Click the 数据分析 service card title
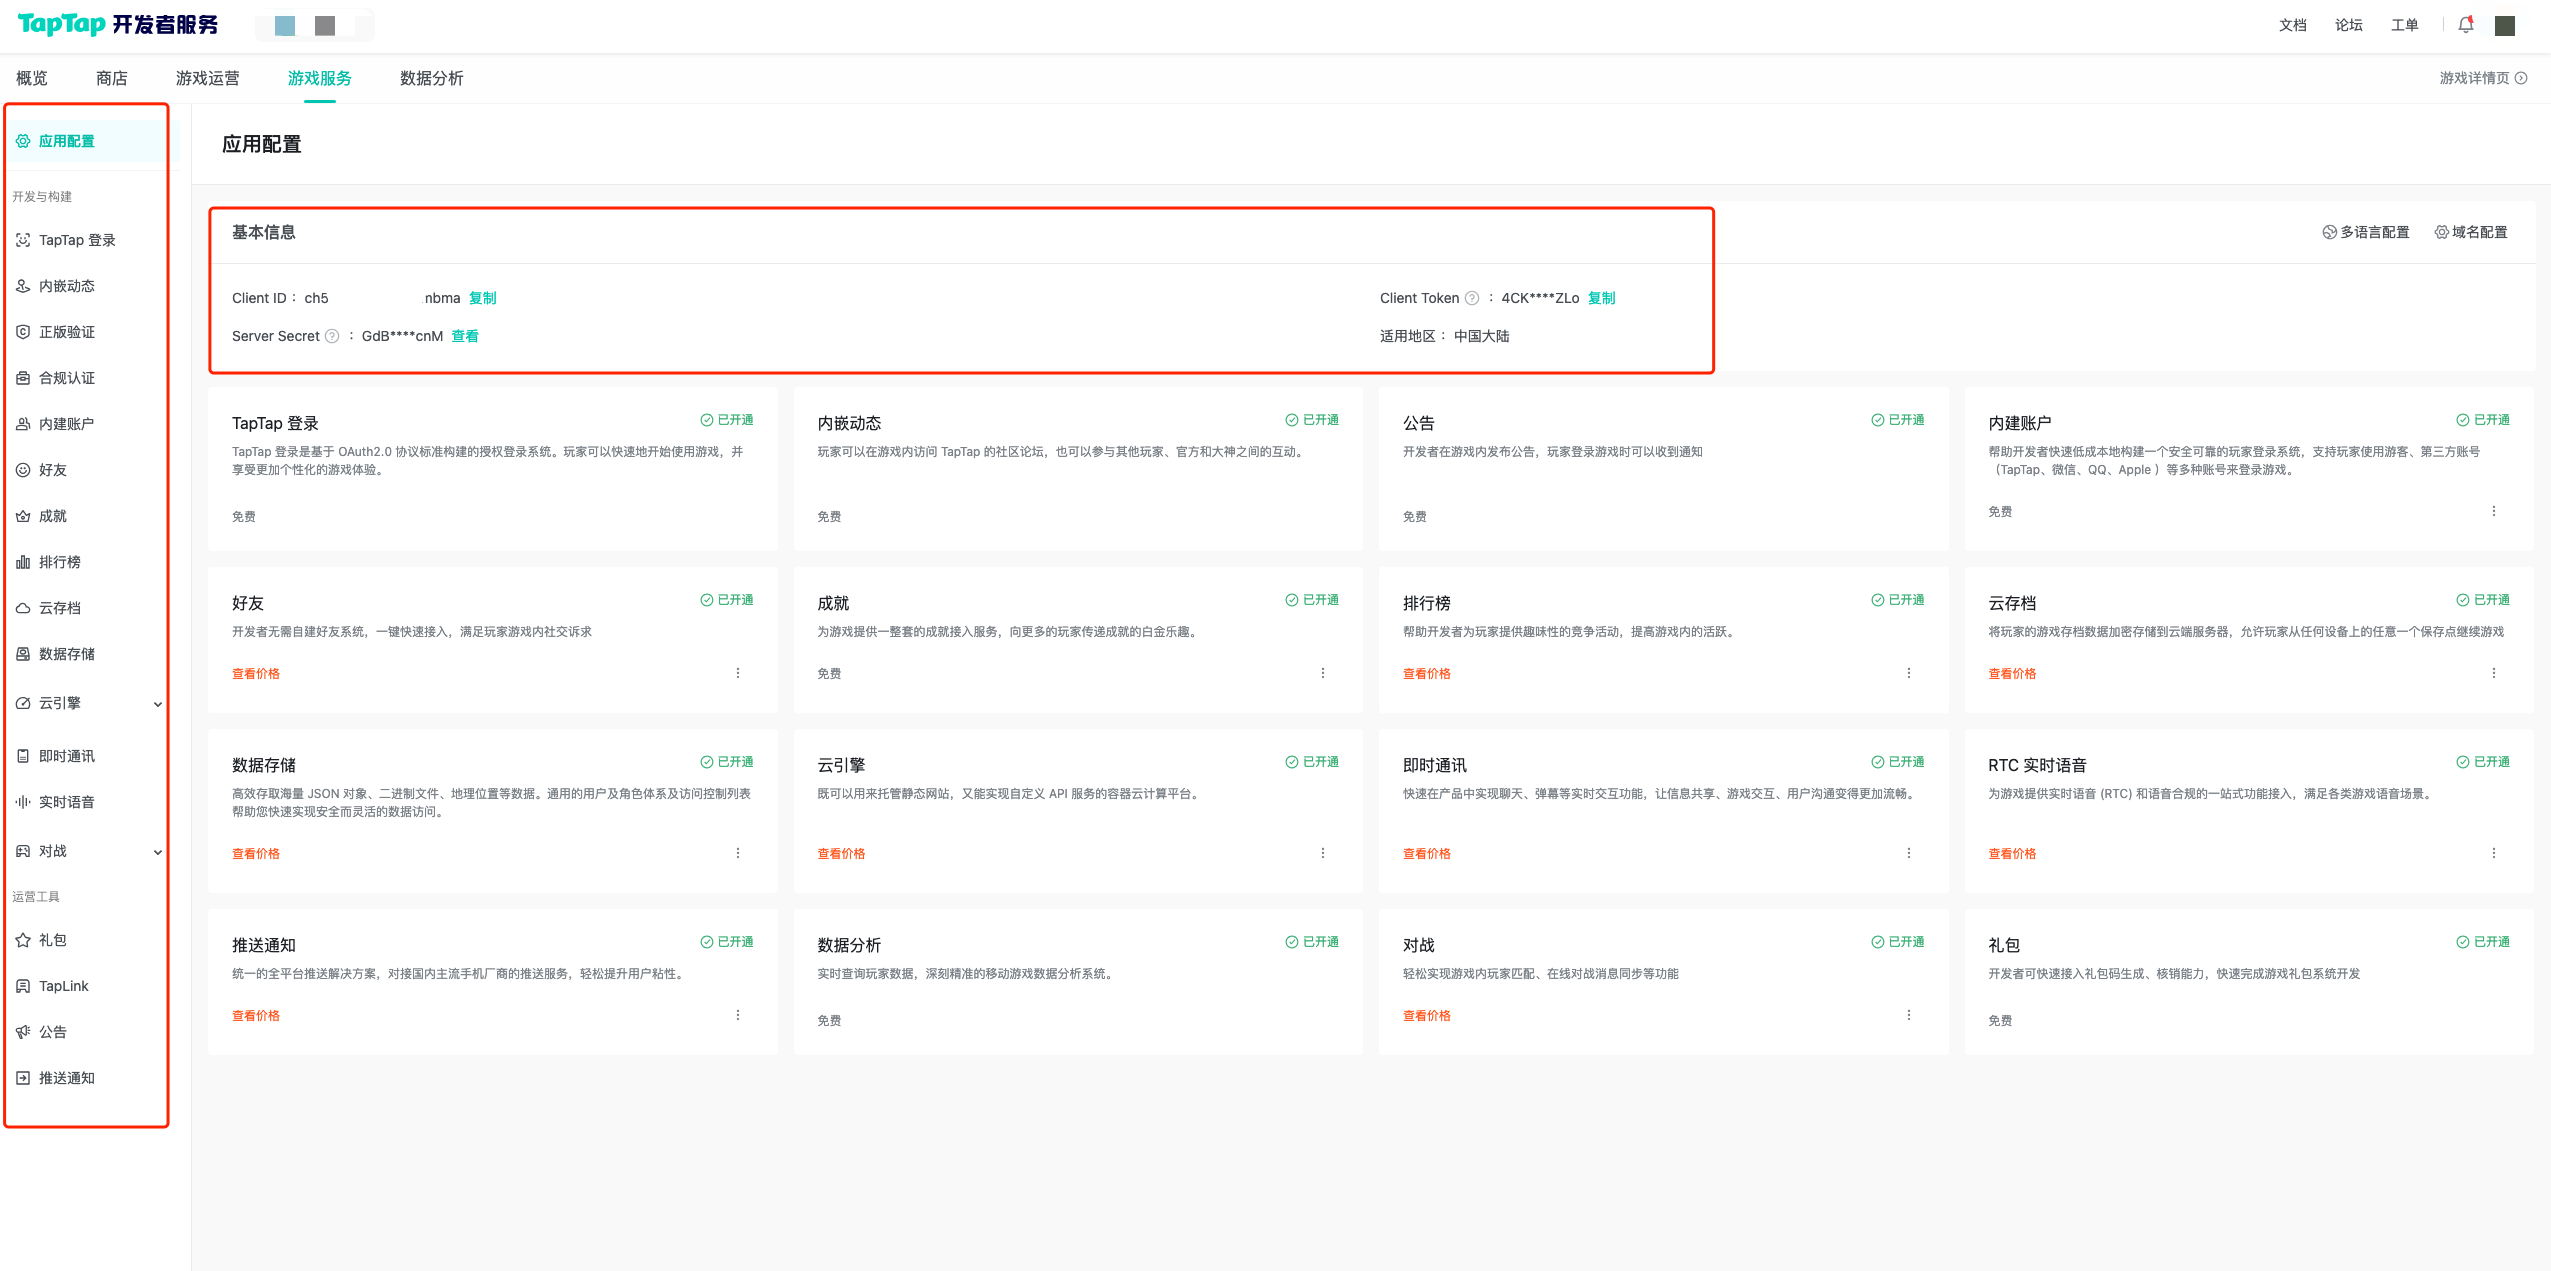The image size is (2551, 1271). click(849, 945)
